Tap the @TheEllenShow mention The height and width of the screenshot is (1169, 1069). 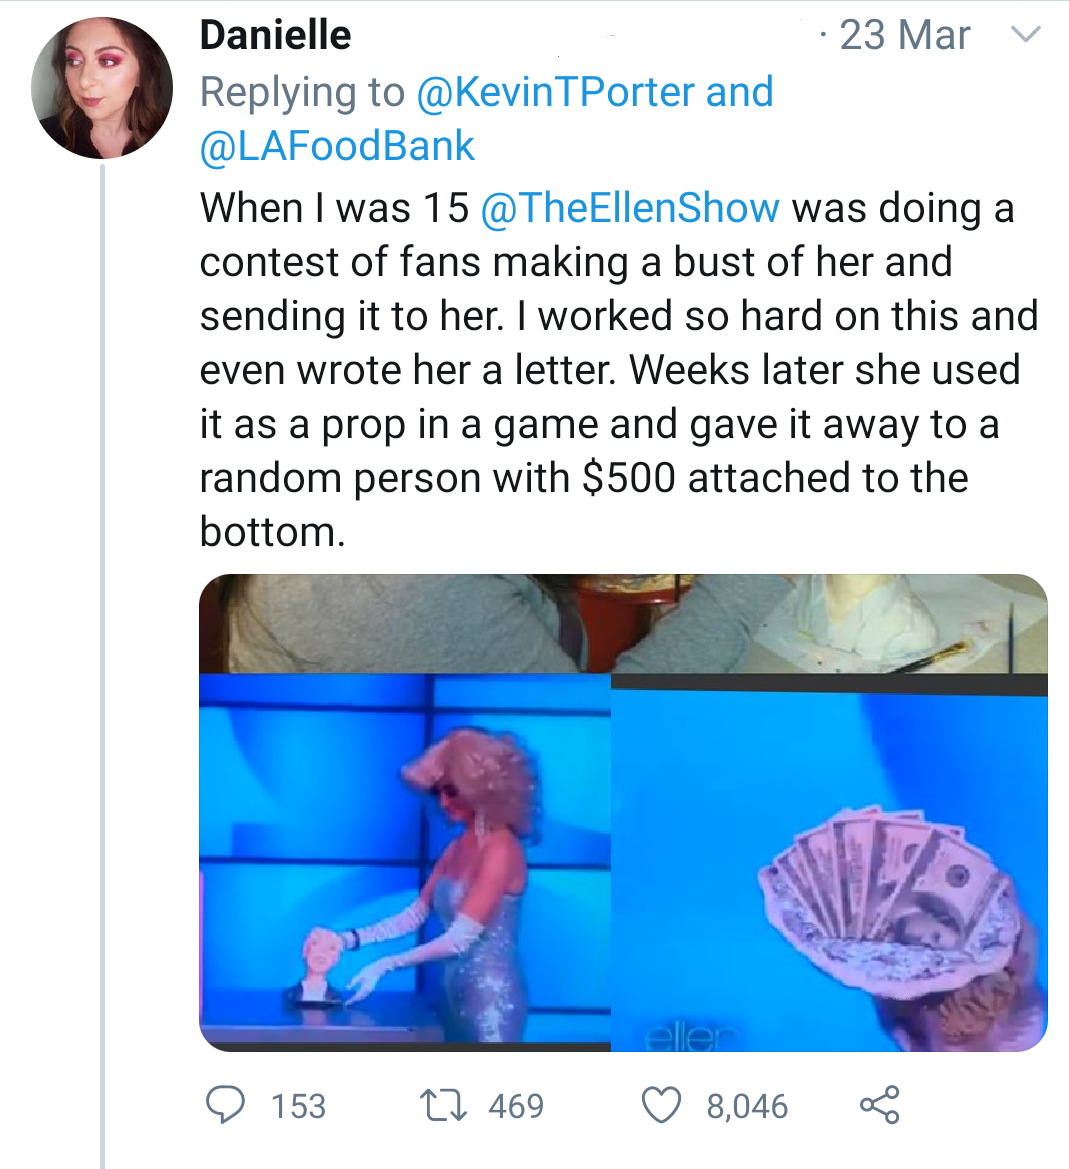pyautogui.click(x=630, y=208)
